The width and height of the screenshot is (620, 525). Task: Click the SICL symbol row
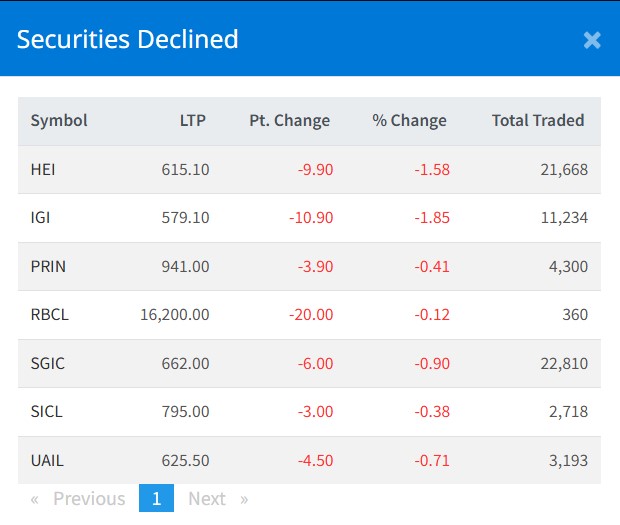point(46,411)
